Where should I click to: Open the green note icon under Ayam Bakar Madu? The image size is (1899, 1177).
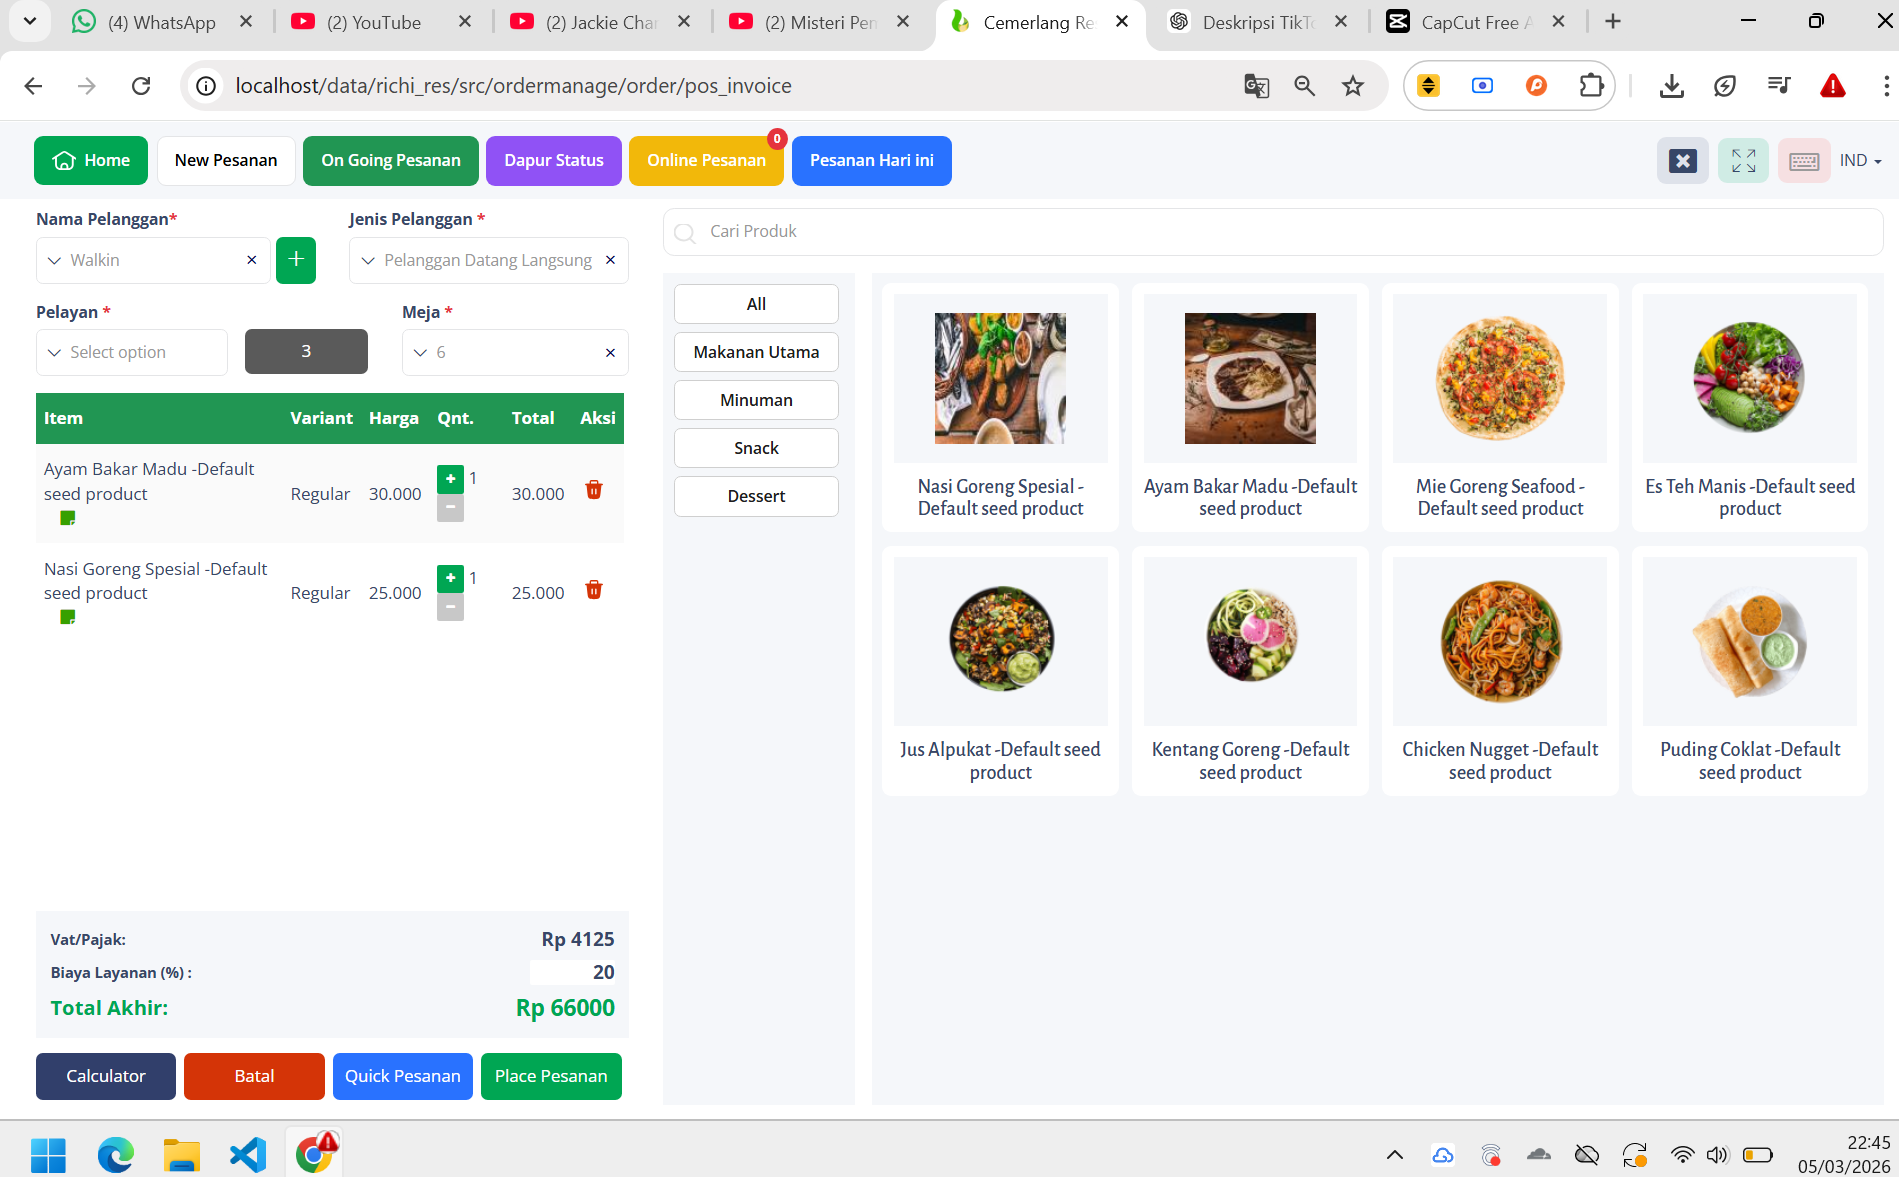pyautogui.click(x=68, y=518)
